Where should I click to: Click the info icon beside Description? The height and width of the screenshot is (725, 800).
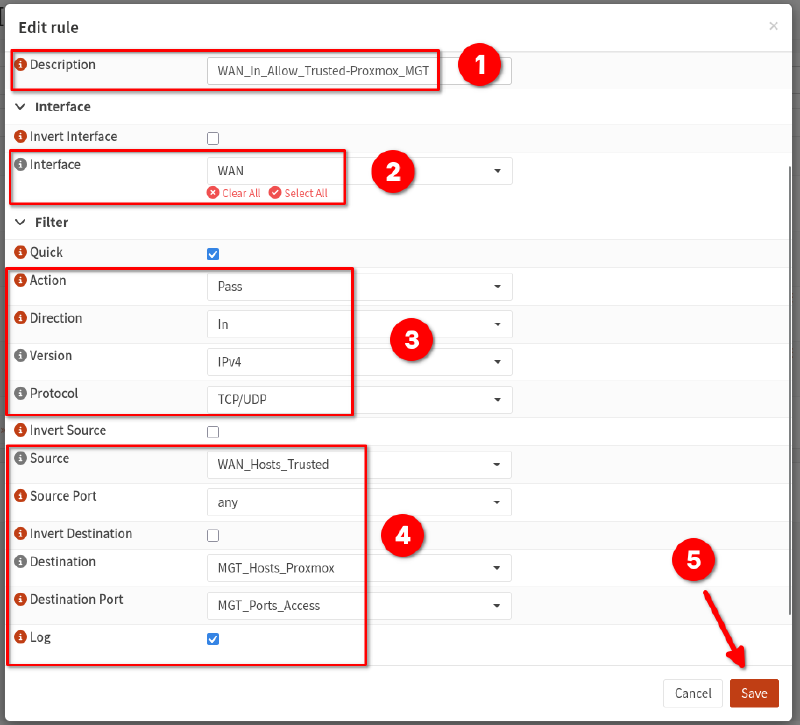pos(20,65)
